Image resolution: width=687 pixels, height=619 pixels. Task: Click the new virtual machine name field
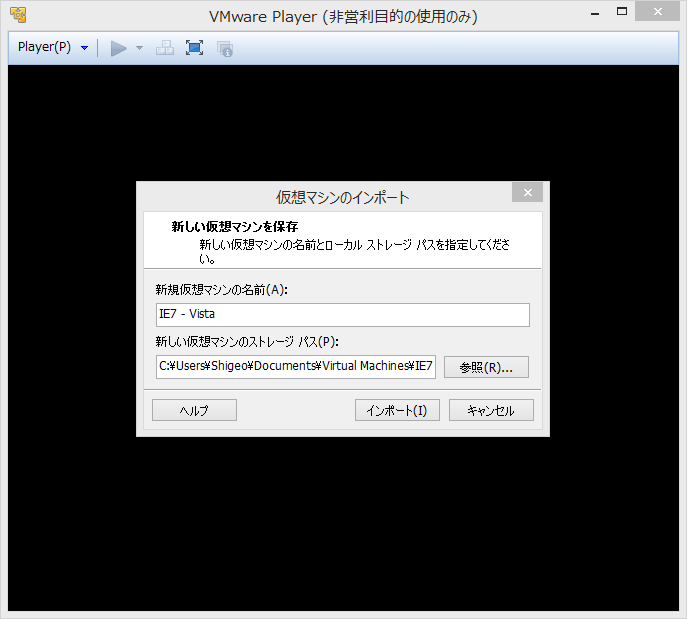click(343, 315)
